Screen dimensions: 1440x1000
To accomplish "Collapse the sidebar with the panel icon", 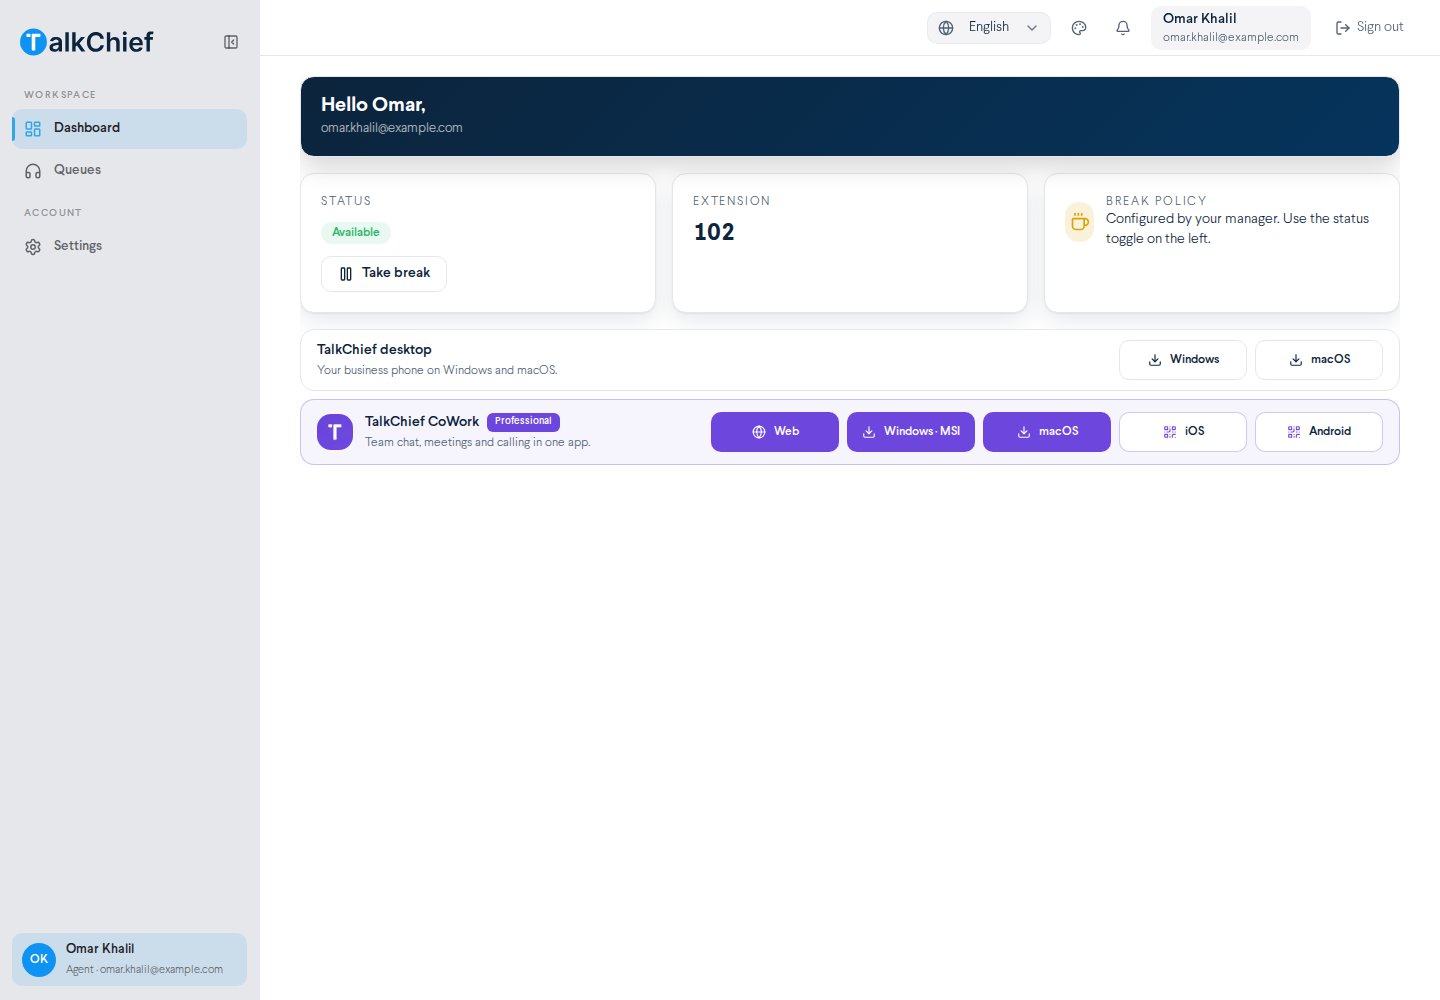I will pyautogui.click(x=231, y=42).
